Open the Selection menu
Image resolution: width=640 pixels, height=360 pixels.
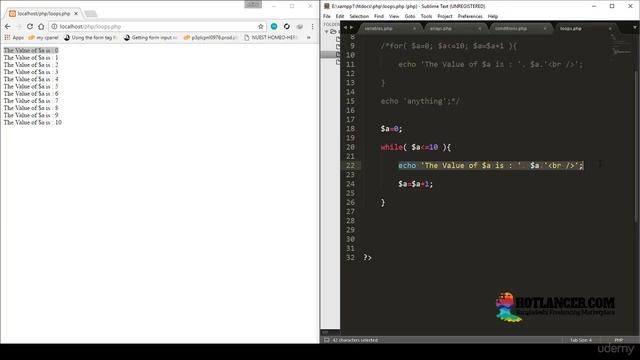click(x=359, y=16)
